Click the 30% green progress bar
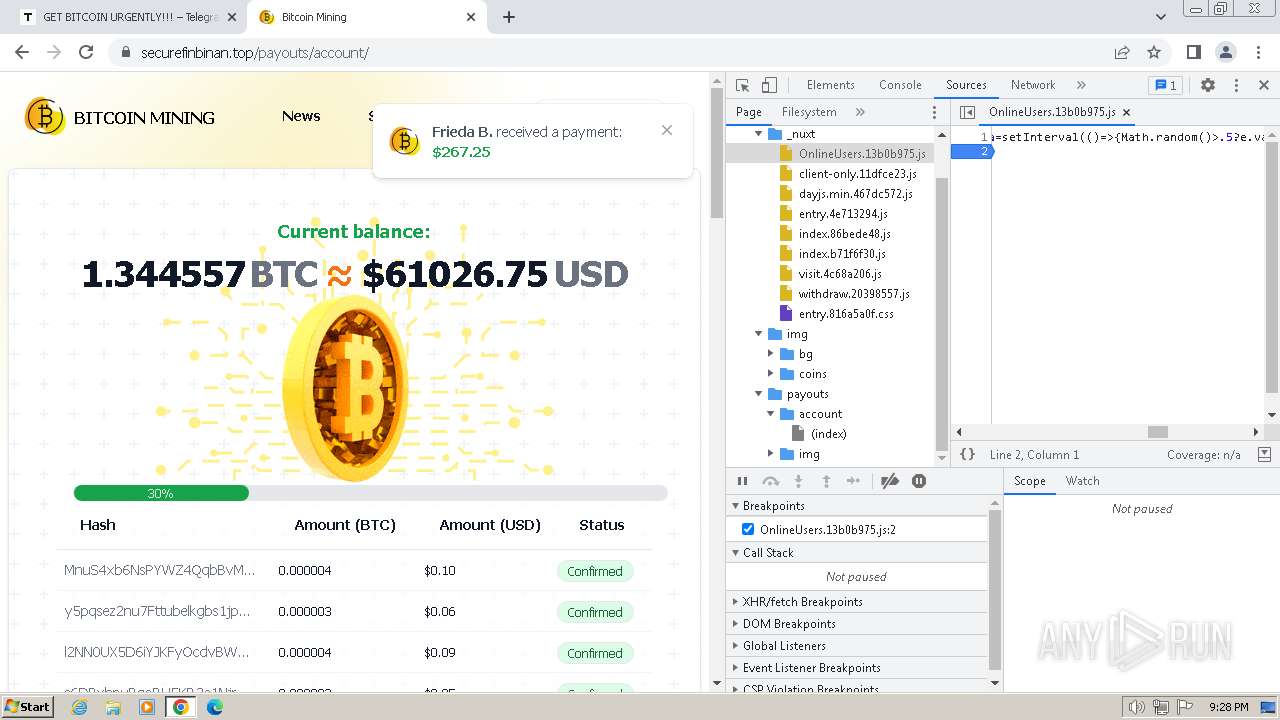1280x720 pixels. pyautogui.click(x=161, y=493)
